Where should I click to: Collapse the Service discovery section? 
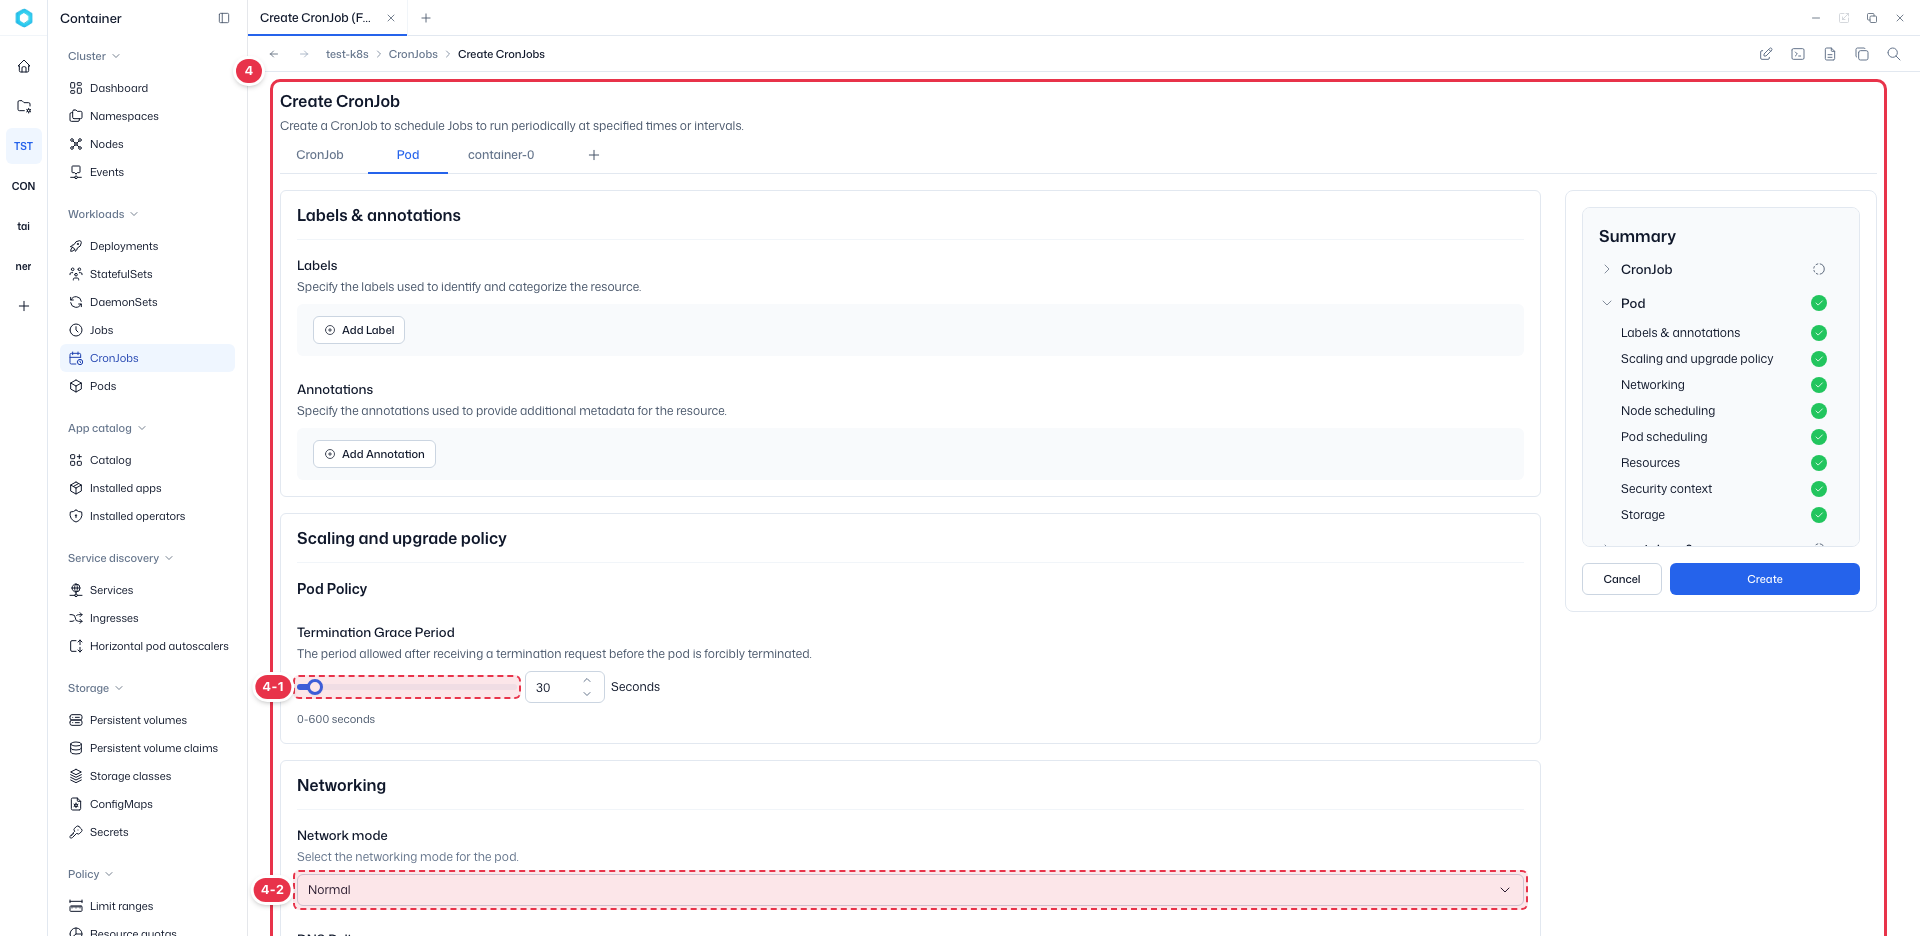point(120,558)
